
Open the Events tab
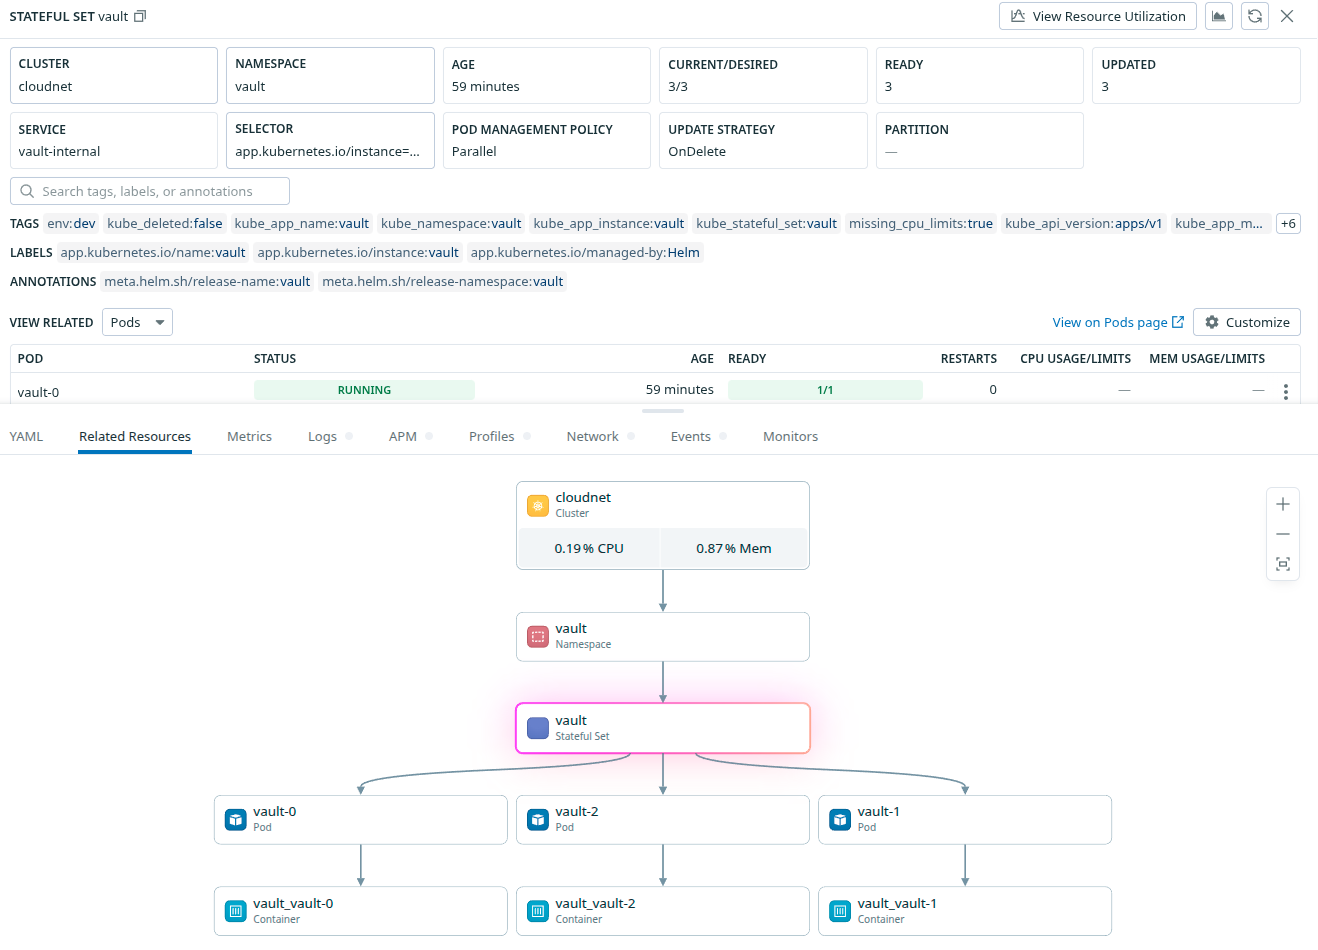[691, 436]
